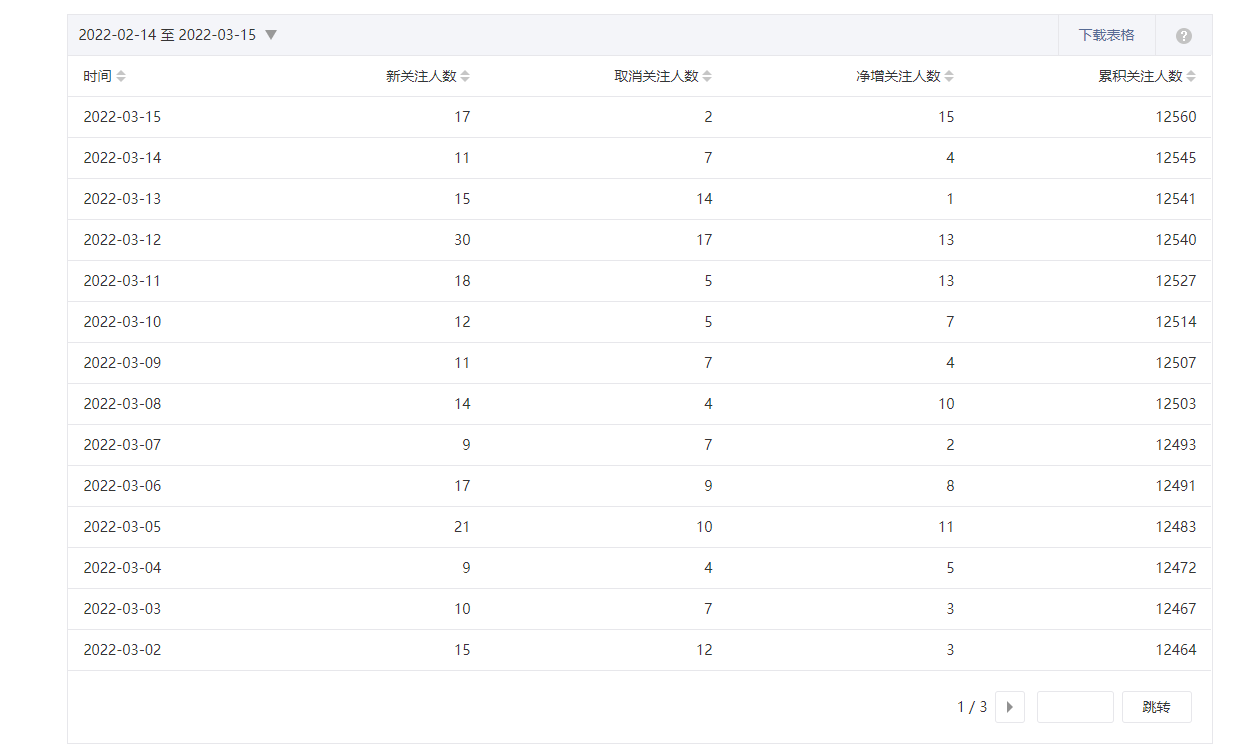This screenshot has height=751, width=1239.
Task: Click the 净增关注人数 header label
Action: pyautogui.click(x=898, y=76)
